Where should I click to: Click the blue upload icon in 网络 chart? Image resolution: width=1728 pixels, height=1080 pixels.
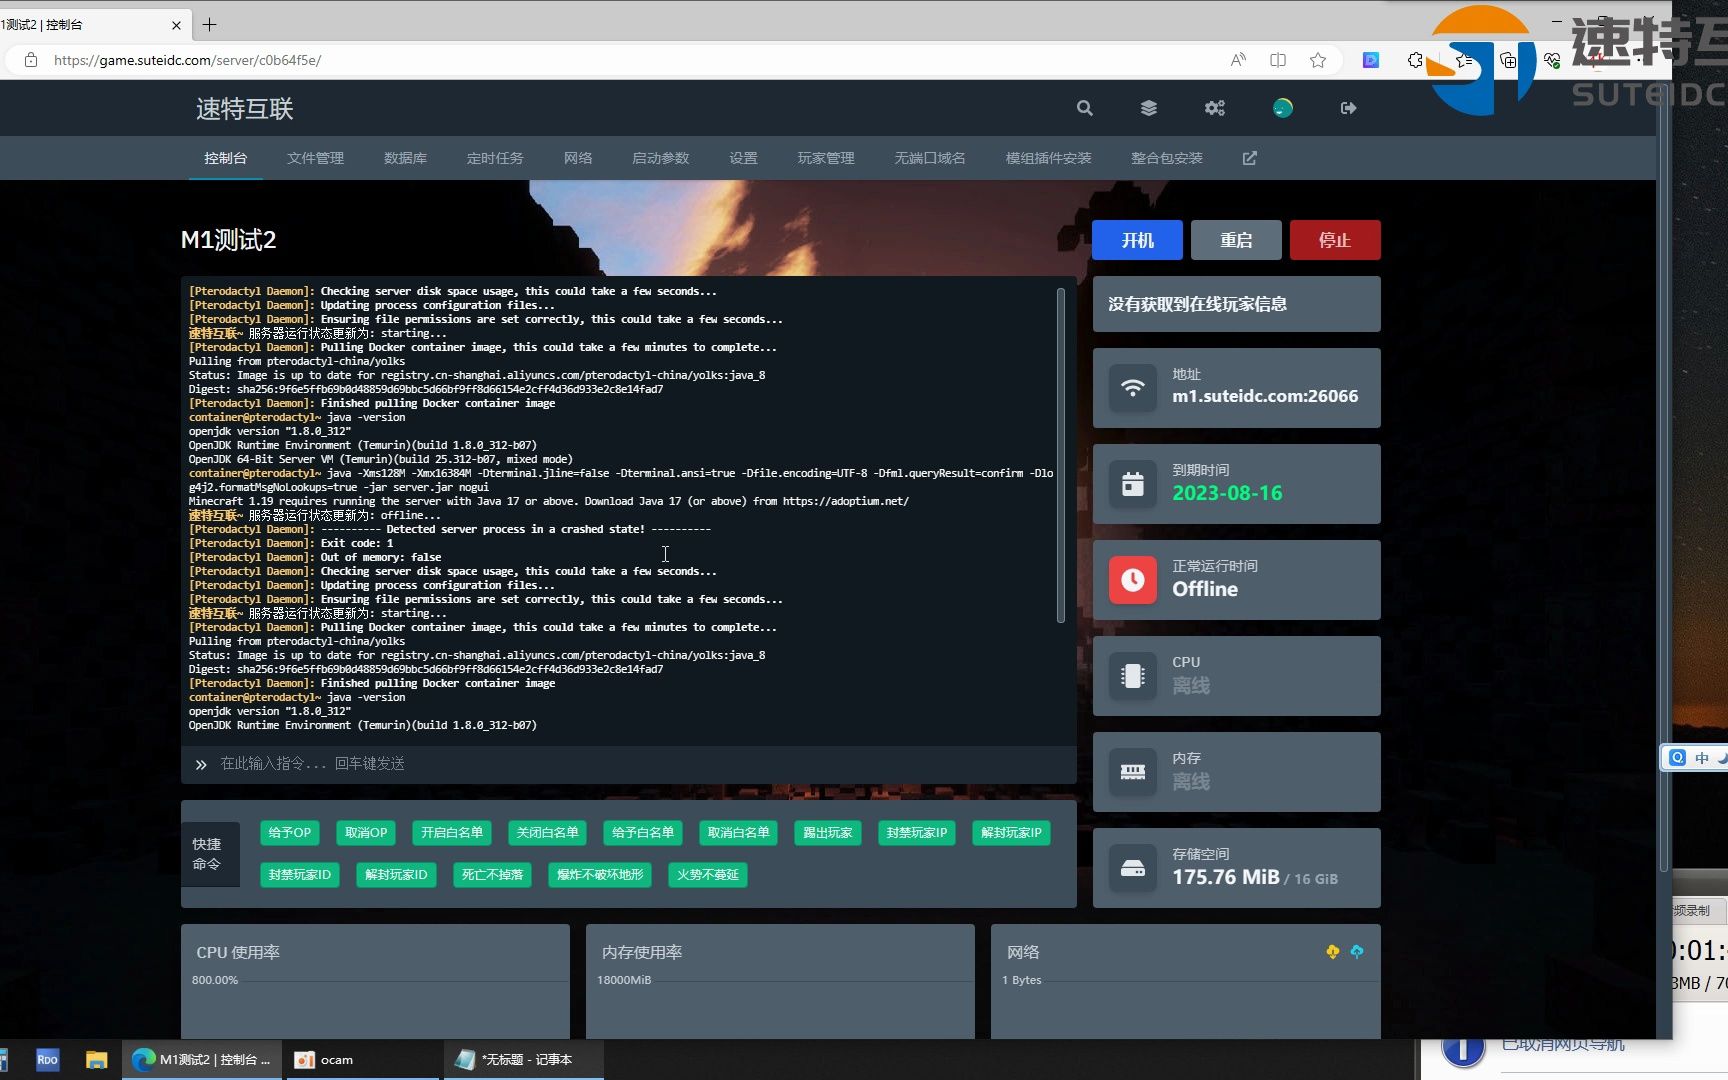pyautogui.click(x=1357, y=952)
